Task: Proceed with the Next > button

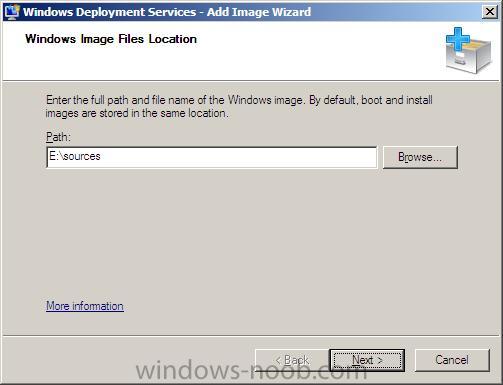Action: pos(367,360)
